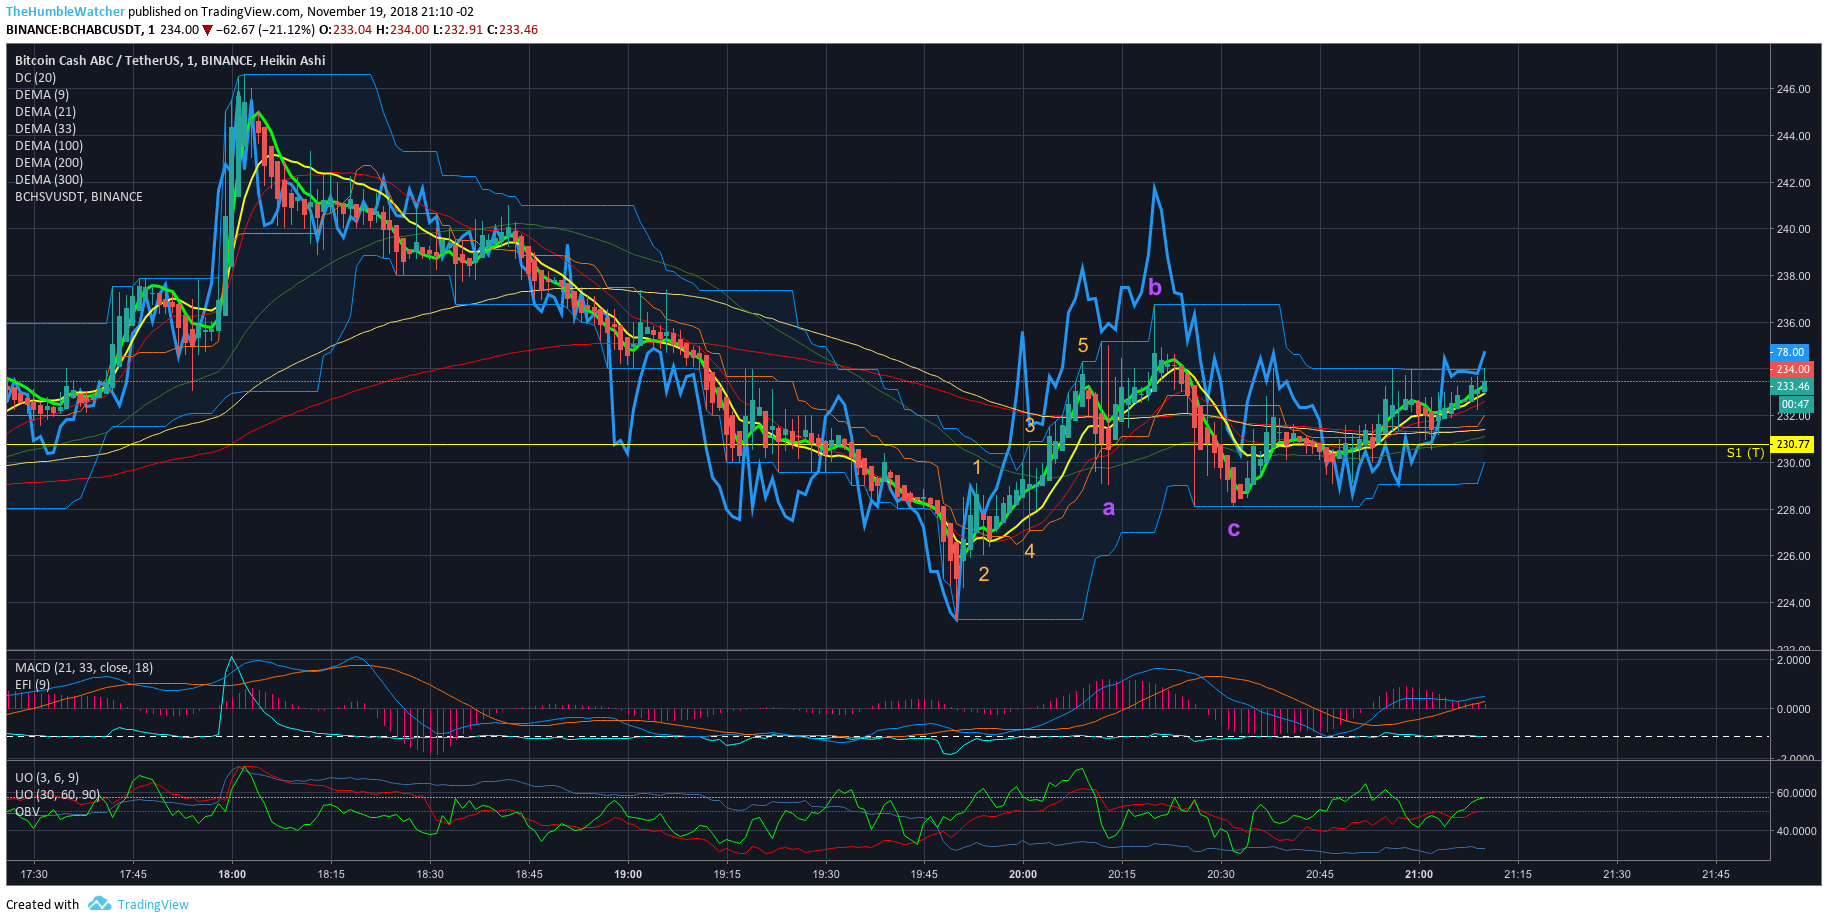Click the orange wave label '4'
1828x922 pixels.
pyautogui.click(x=1029, y=551)
